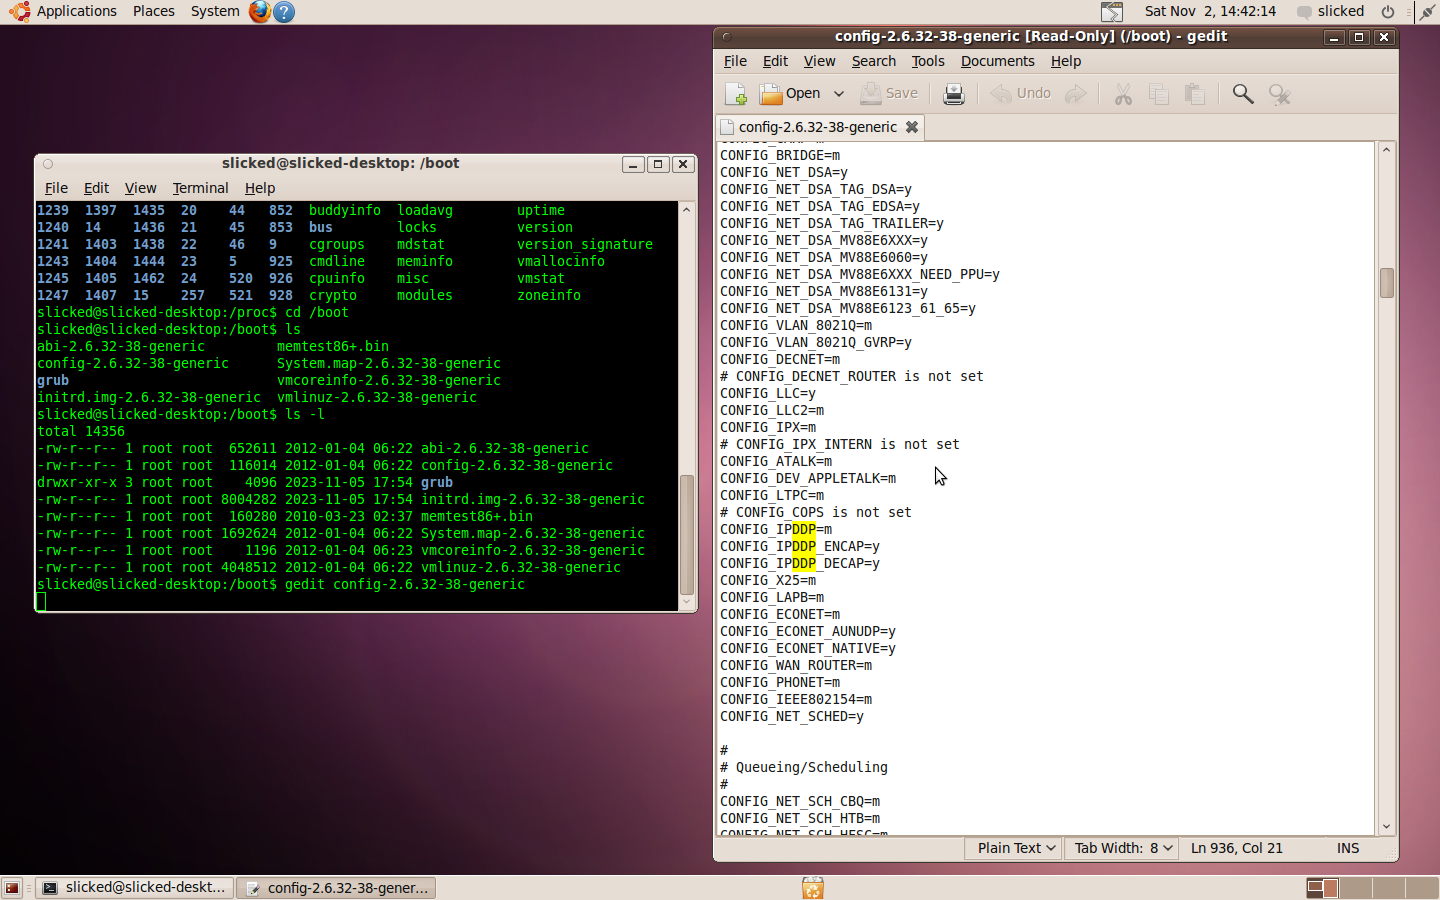Screen dimensions: 1440x900
Task: Click the Ubuntu logo in the top panel
Action: point(20,11)
